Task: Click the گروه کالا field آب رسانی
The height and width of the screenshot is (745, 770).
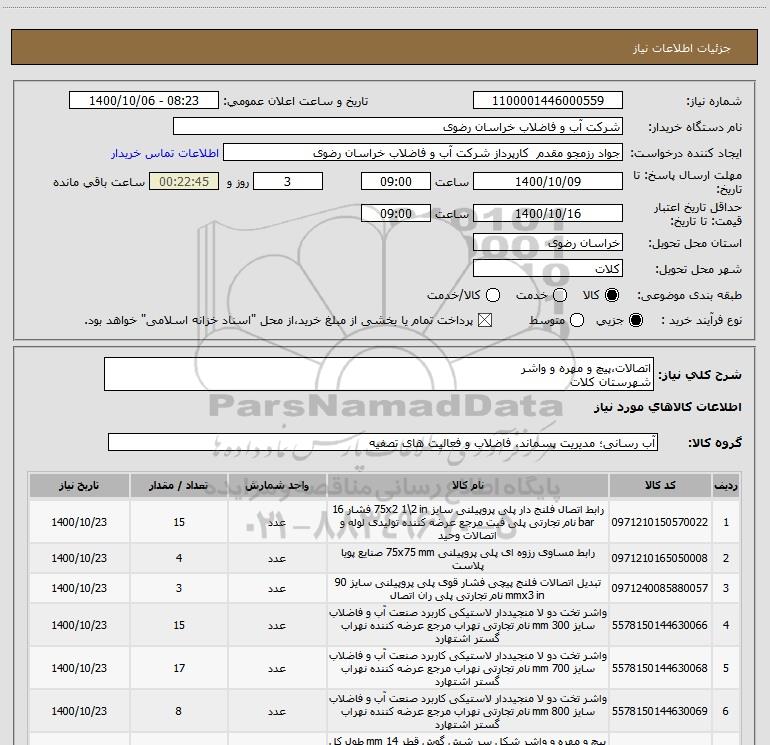Action: click(383, 442)
